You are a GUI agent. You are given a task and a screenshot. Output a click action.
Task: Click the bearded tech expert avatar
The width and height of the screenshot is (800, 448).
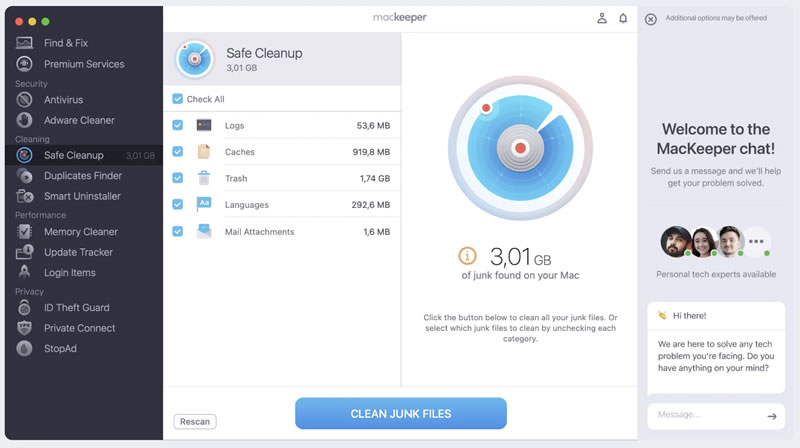[676, 241]
